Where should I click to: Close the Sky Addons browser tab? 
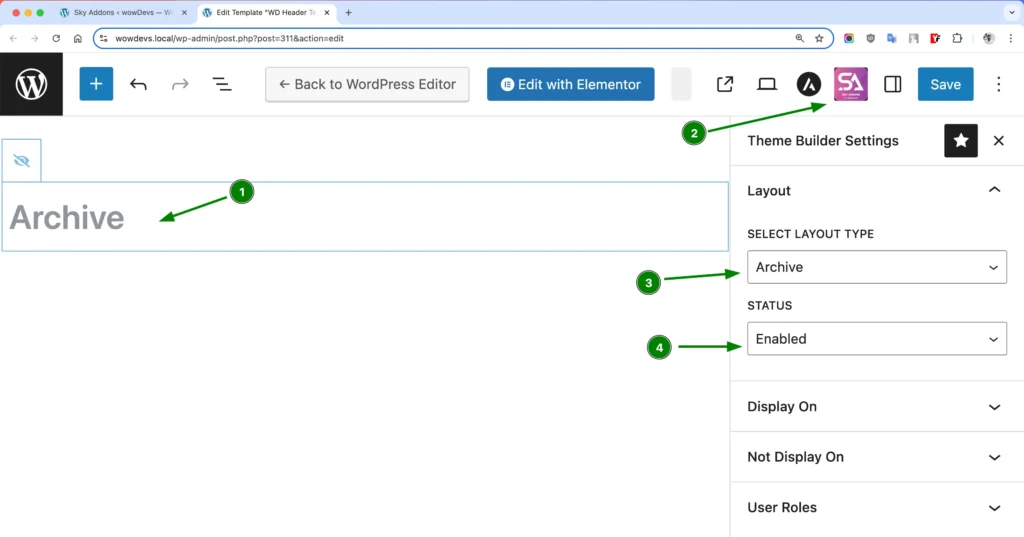(184, 12)
